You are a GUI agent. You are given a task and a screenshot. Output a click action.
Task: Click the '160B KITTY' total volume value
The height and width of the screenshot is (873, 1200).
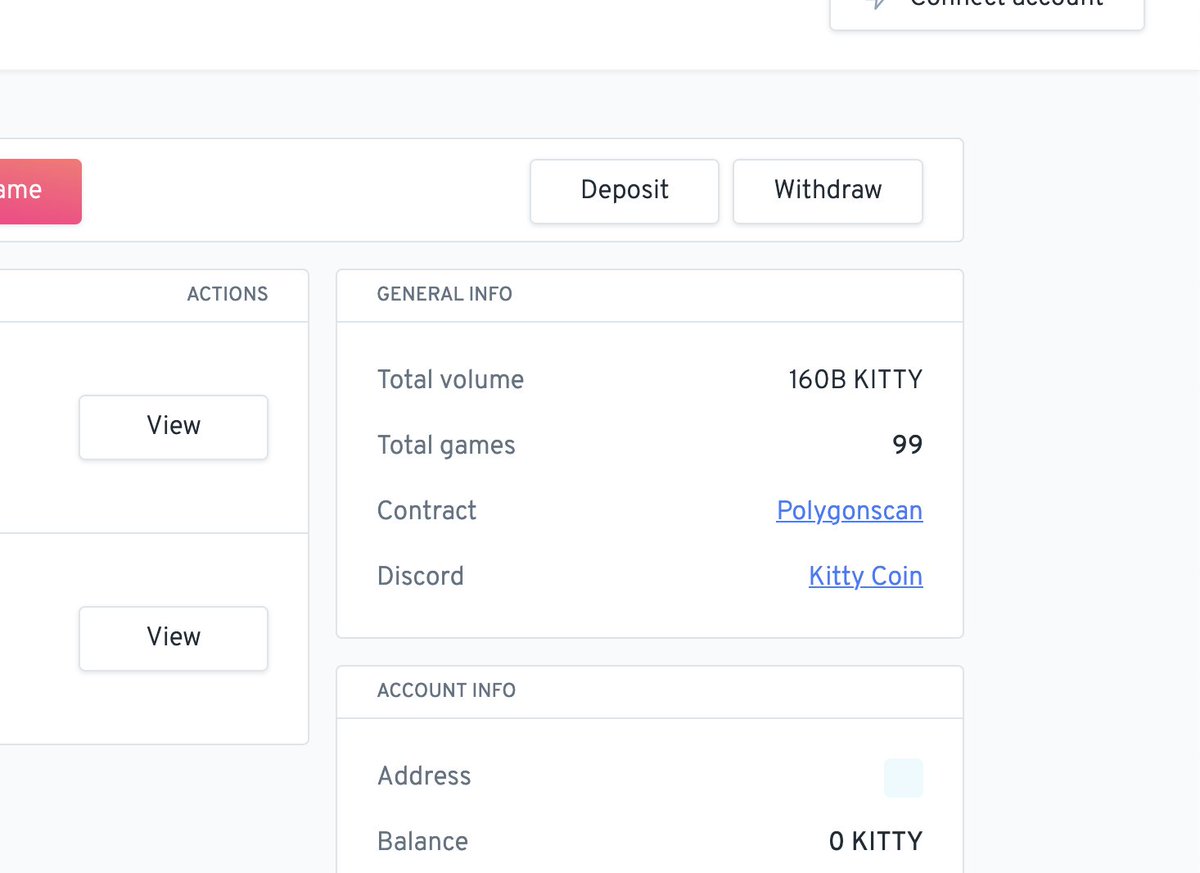click(x=855, y=380)
